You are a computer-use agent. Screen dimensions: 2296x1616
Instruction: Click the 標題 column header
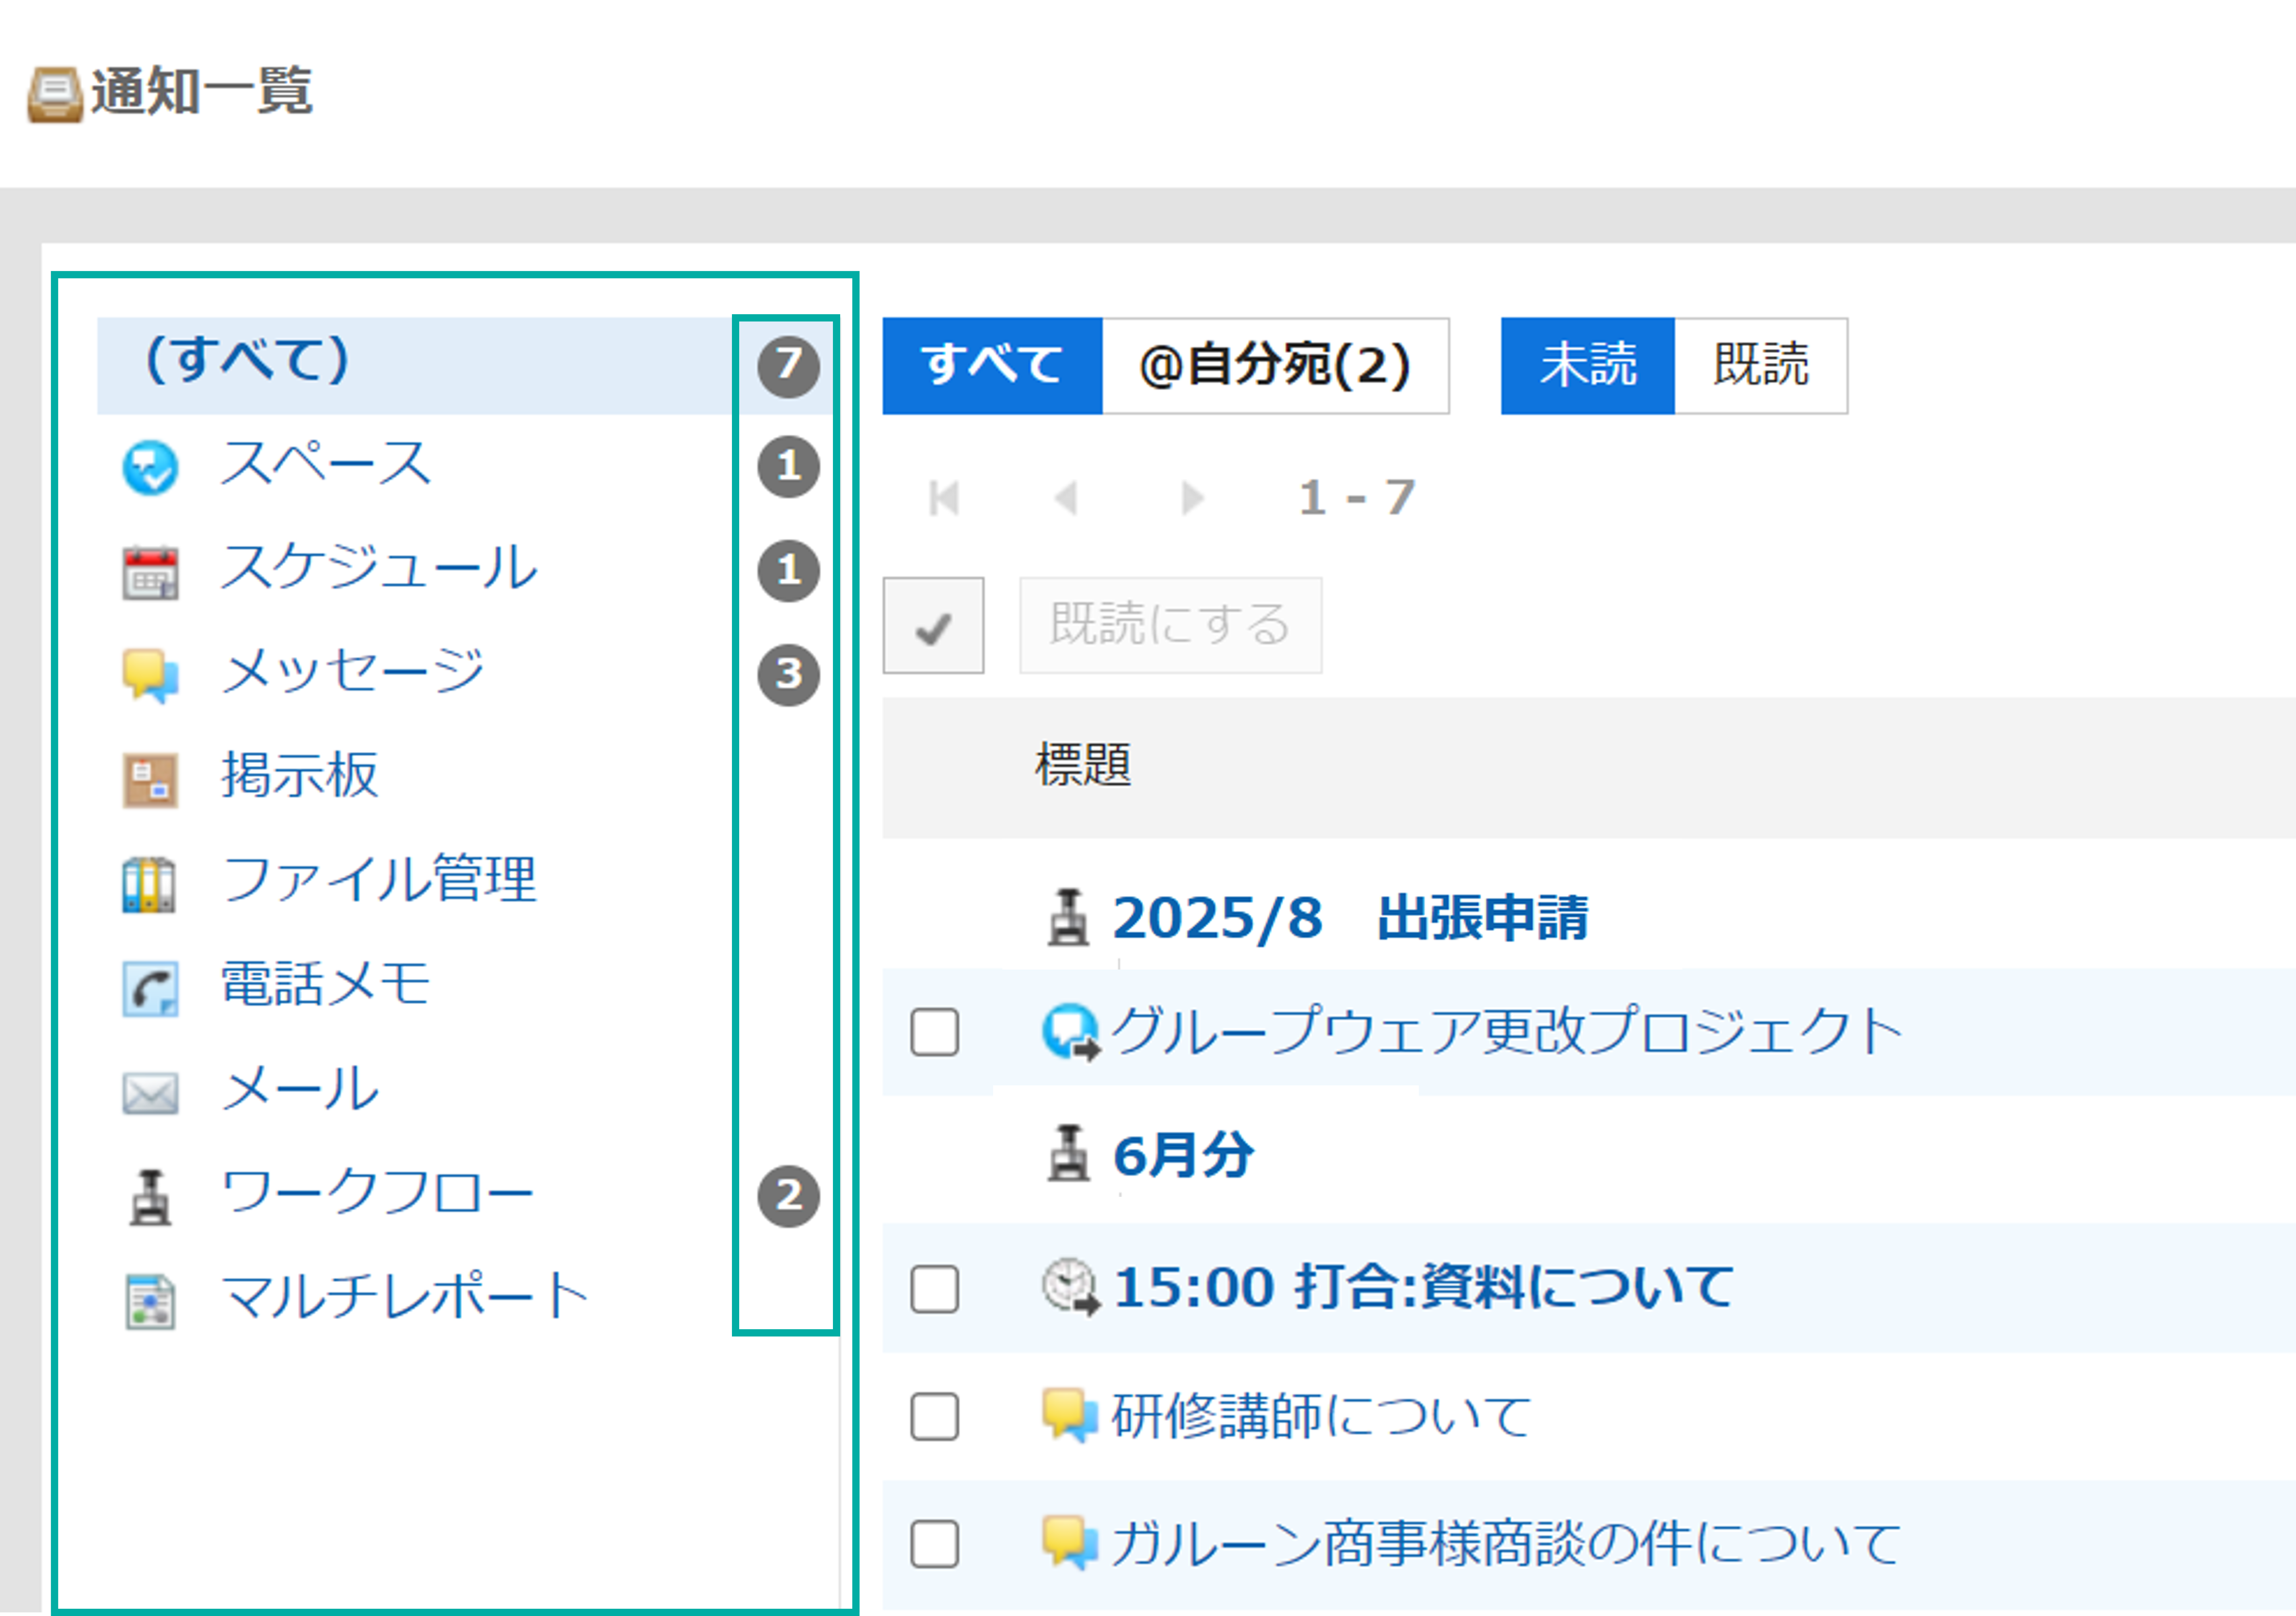pos(1083,766)
